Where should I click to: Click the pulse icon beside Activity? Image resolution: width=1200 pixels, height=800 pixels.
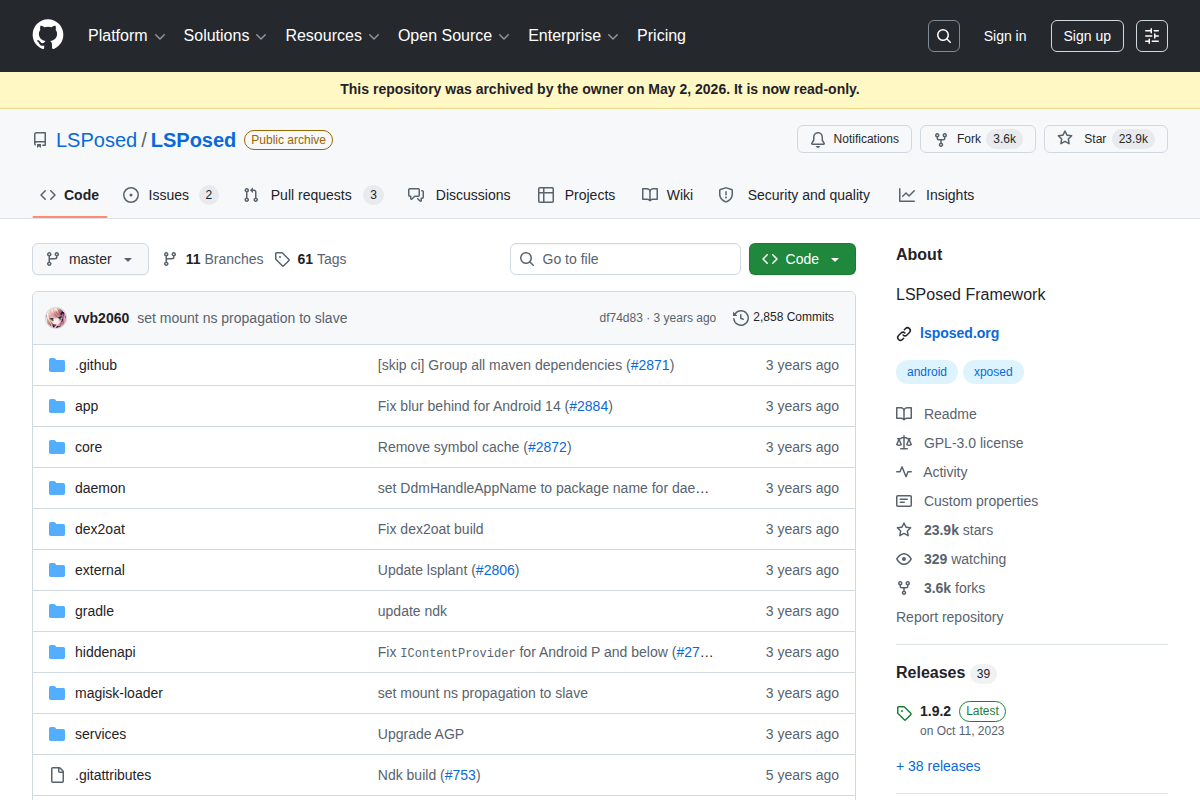pos(904,472)
